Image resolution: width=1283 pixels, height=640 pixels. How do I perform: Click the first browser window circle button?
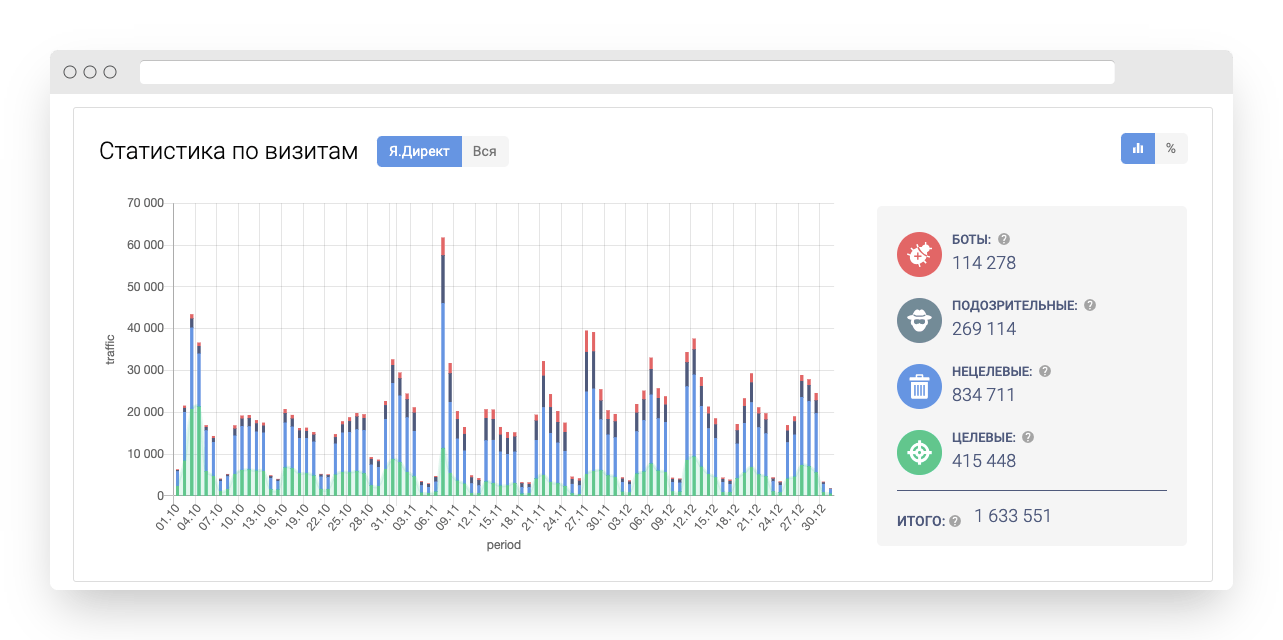[70, 72]
